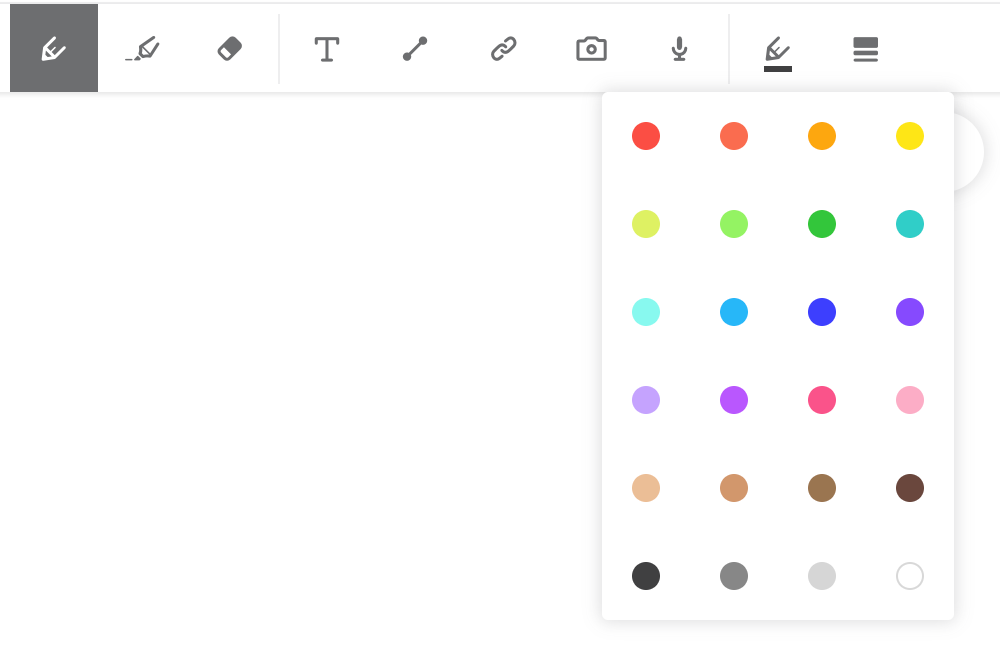Open the Camera photo tool
Viewport: 1000px width, 656px height.
[591, 48]
